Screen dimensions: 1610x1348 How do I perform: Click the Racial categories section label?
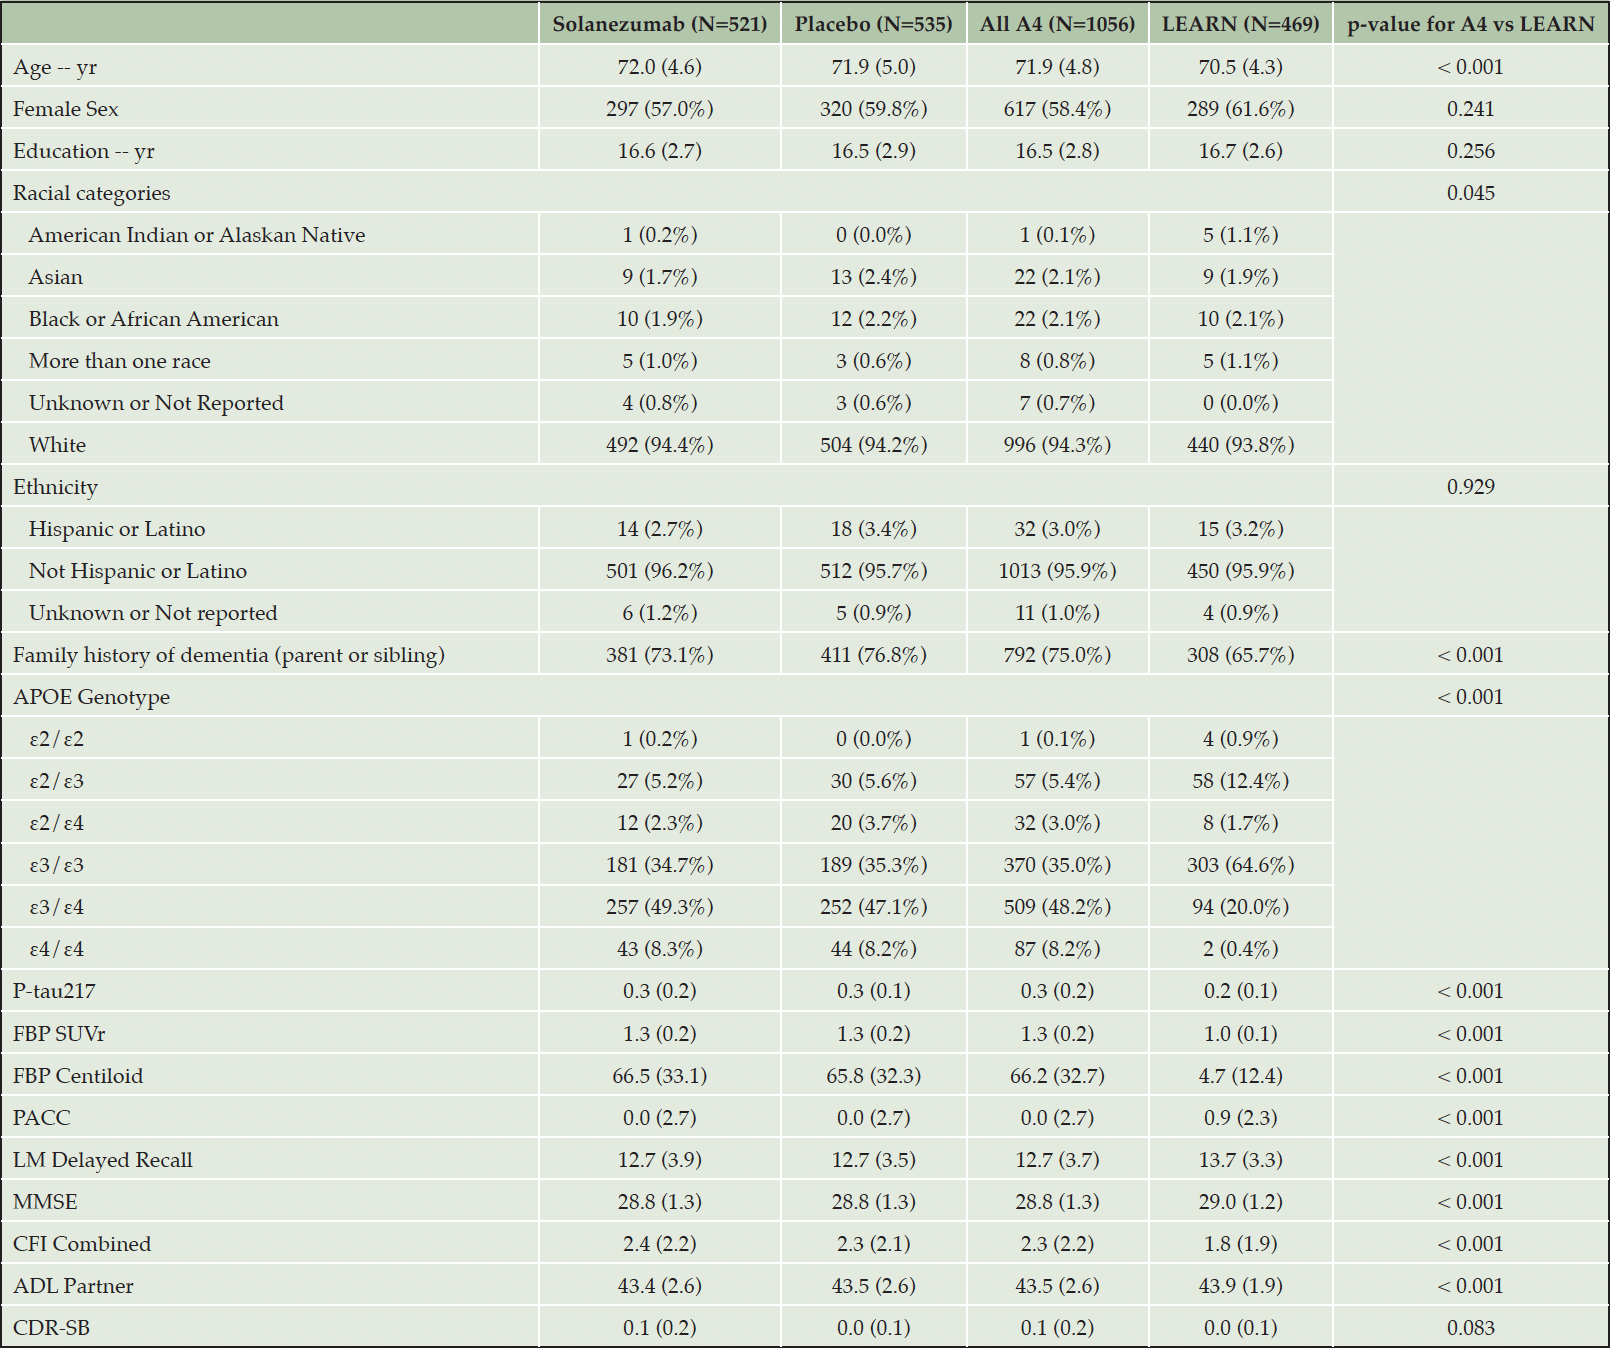92,193
